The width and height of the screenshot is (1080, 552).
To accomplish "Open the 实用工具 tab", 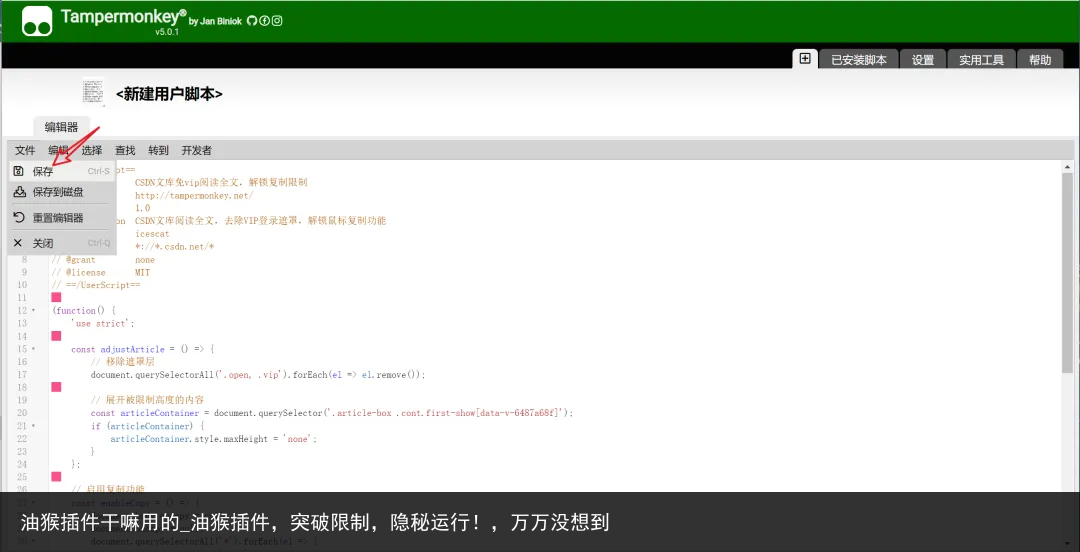I will click(x=982, y=60).
